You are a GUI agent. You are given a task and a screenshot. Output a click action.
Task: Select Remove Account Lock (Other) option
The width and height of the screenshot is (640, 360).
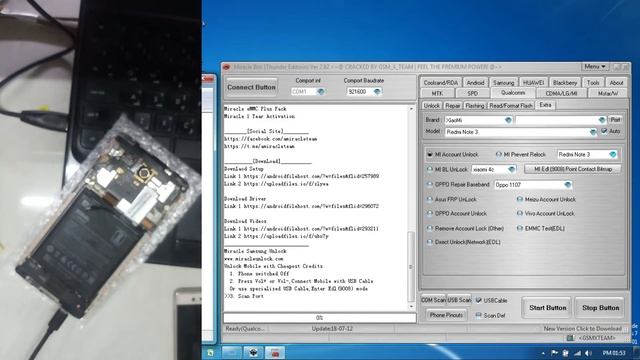[429, 229]
